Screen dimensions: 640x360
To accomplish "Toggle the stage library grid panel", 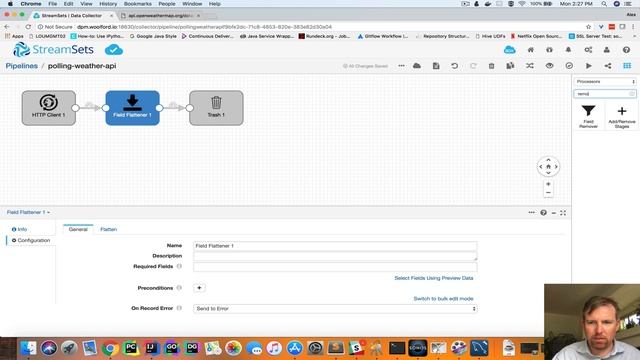I will pos(627,66).
